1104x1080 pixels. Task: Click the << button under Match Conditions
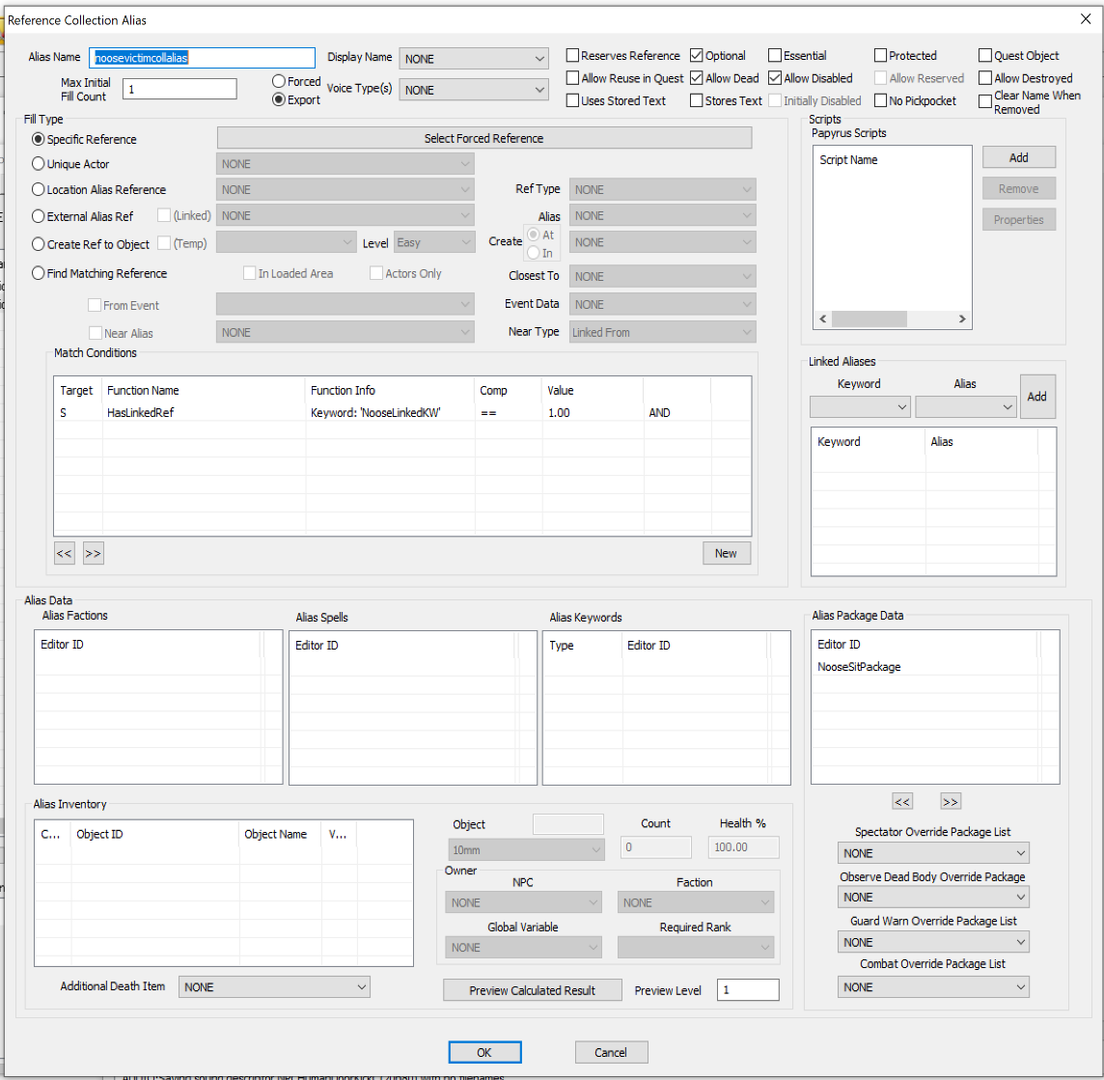click(64, 553)
